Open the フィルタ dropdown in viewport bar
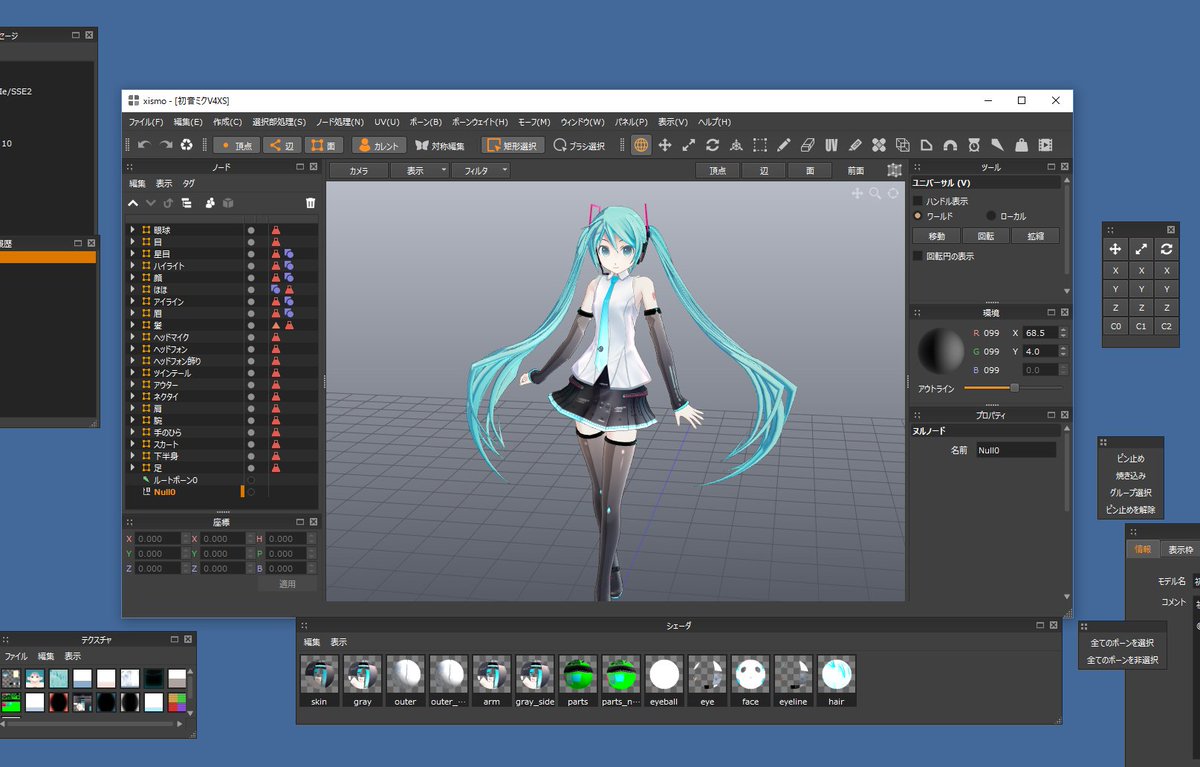1200x767 pixels. [x=480, y=171]
